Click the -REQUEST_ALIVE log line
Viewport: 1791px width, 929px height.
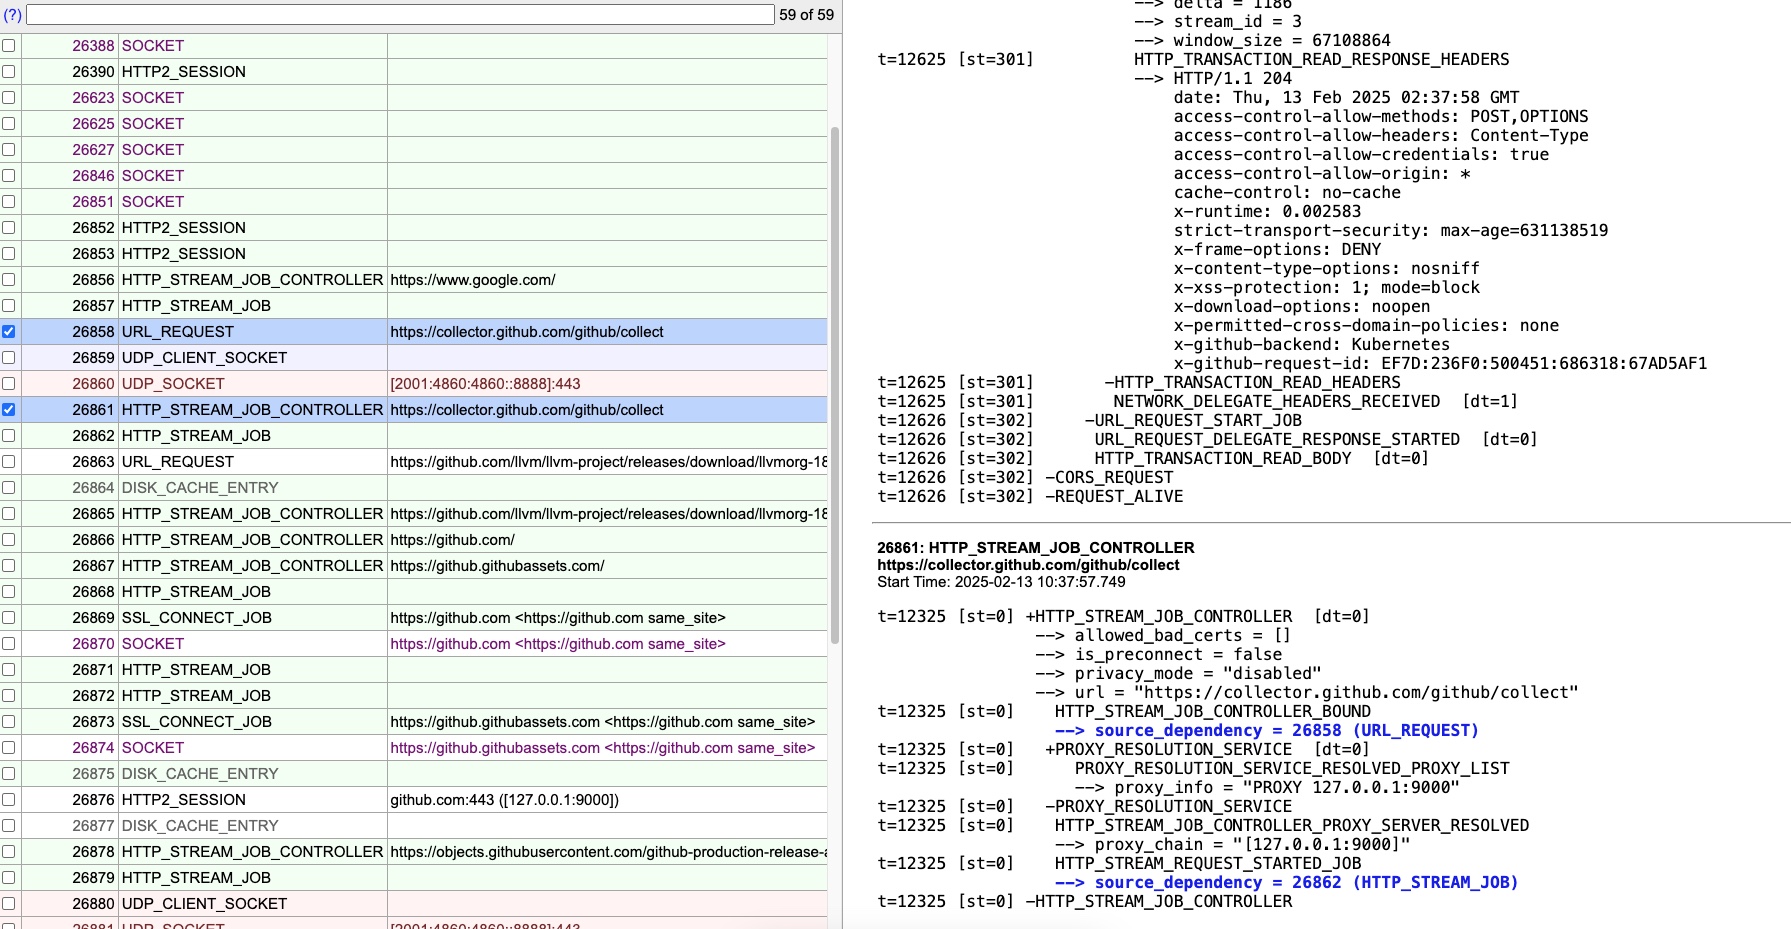(1114, 497)
